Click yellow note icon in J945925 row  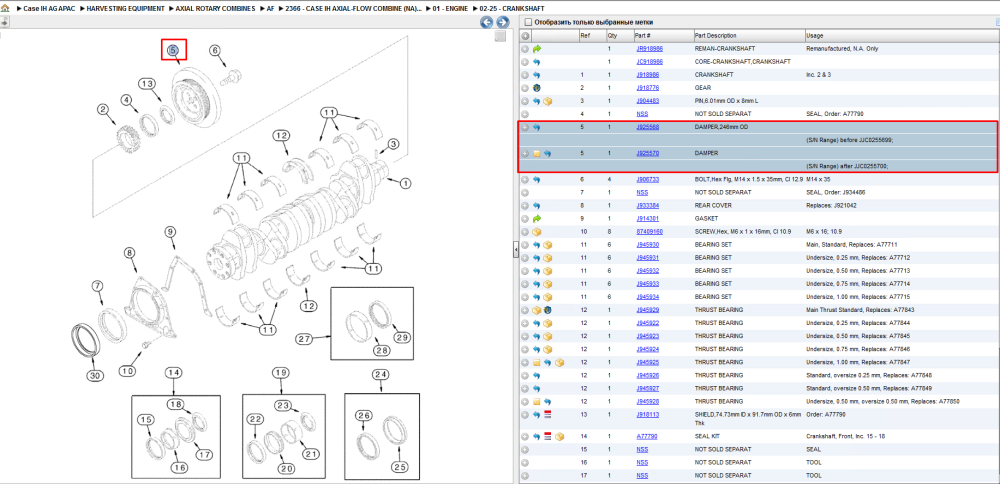tap(536, 363)
